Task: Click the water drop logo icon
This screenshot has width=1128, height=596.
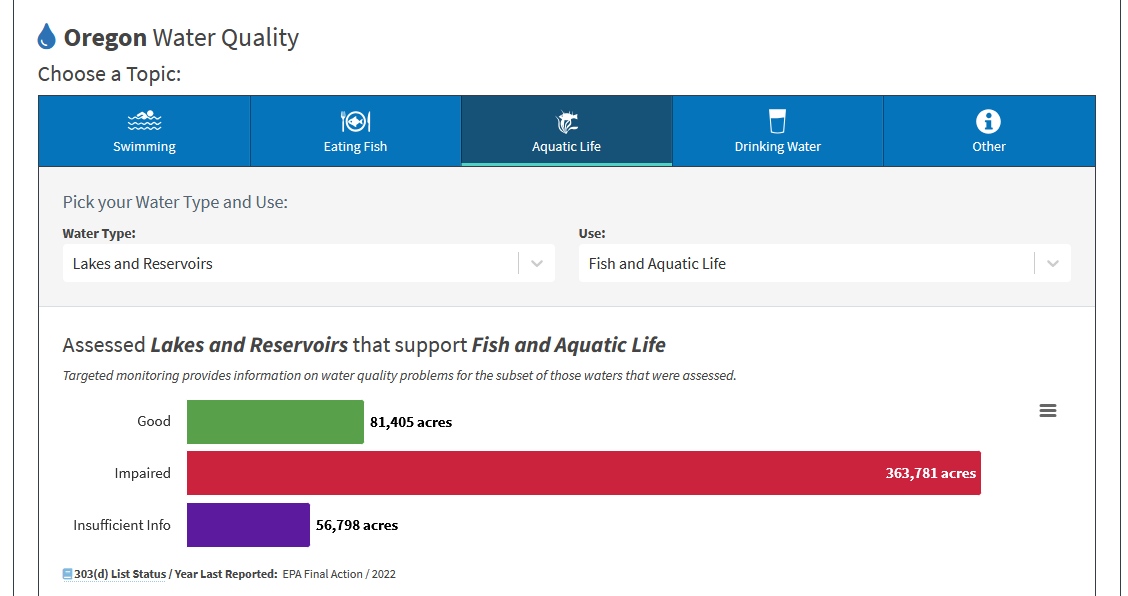Action: tap(47, 38)
